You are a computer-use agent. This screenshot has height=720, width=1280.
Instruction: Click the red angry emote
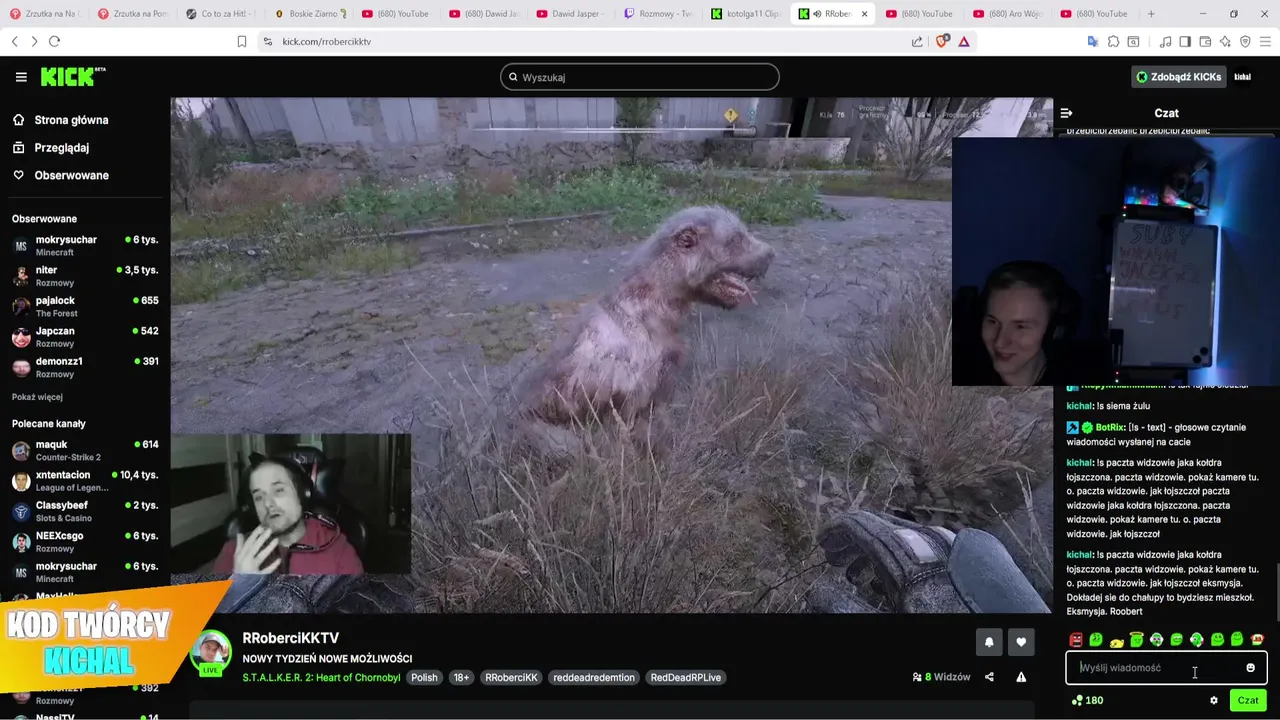coord(1076,640)
